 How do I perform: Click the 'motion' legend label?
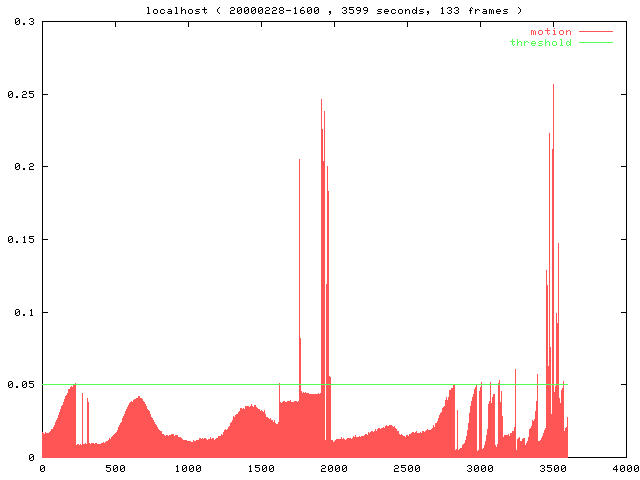pos(550,32)
